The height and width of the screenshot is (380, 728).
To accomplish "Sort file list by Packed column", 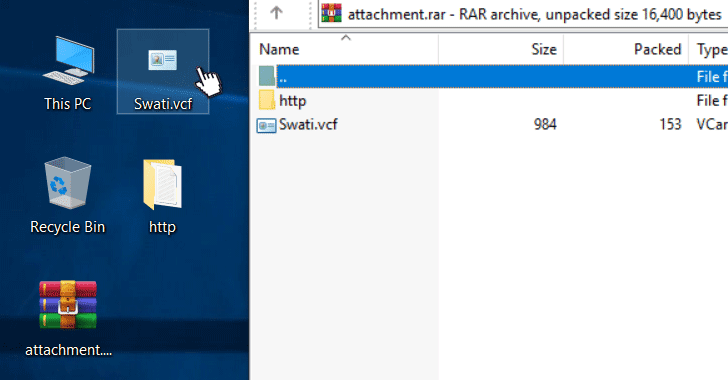I will click(626, 49).
